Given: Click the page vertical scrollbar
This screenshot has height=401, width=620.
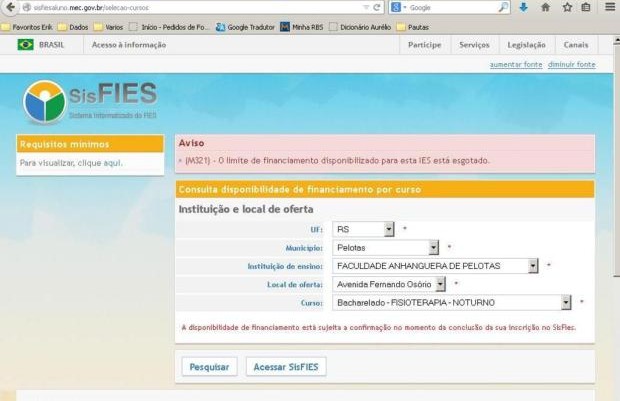Looking at the screenshot, I should (616, 158).
